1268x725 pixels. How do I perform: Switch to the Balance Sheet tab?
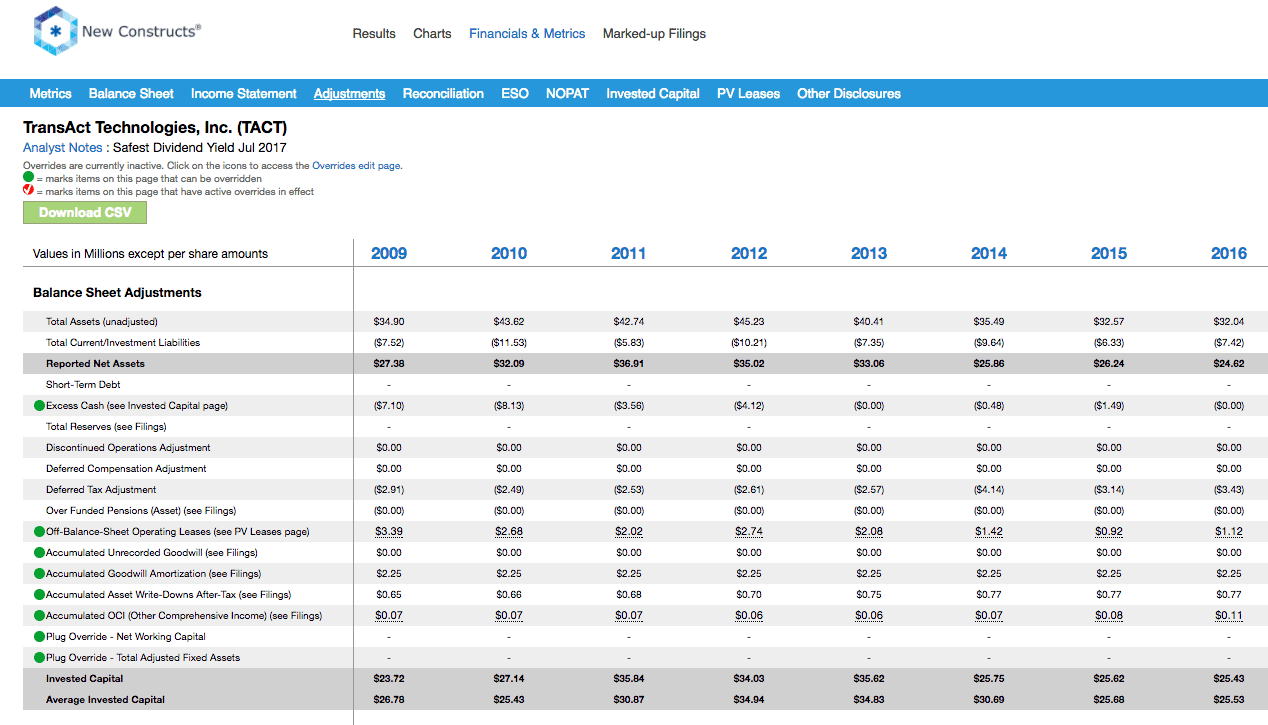(131, 94)
